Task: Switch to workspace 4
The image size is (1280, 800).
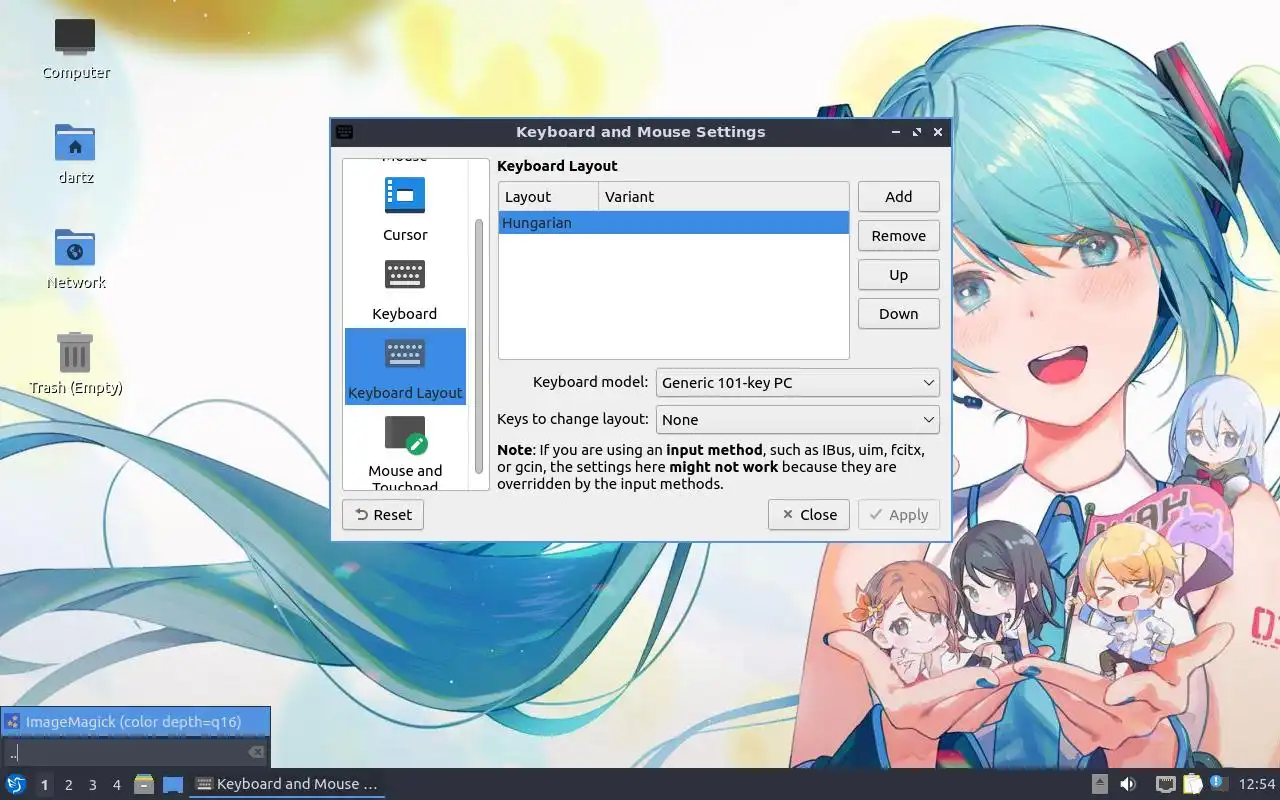Action: tap(117, 785)
